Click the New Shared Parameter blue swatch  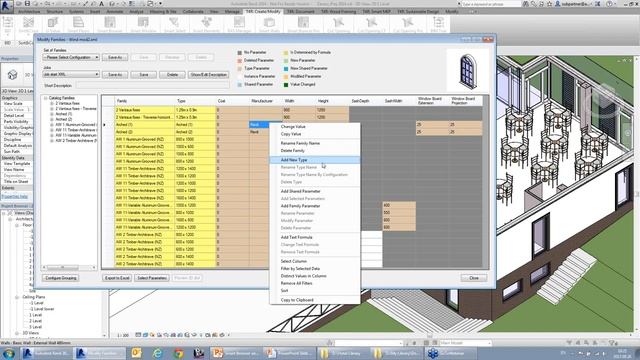pyautogui.click(x=286, y=69)
